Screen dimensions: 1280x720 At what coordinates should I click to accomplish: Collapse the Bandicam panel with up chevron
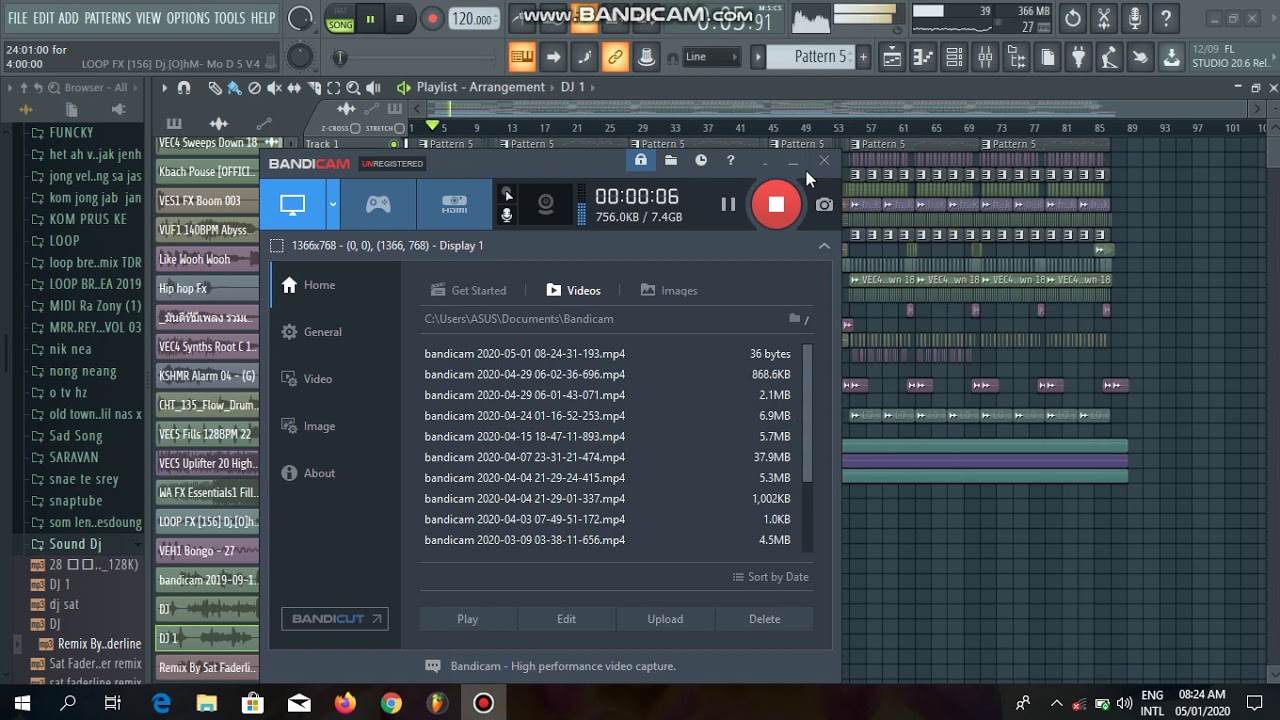coord(824,245)
